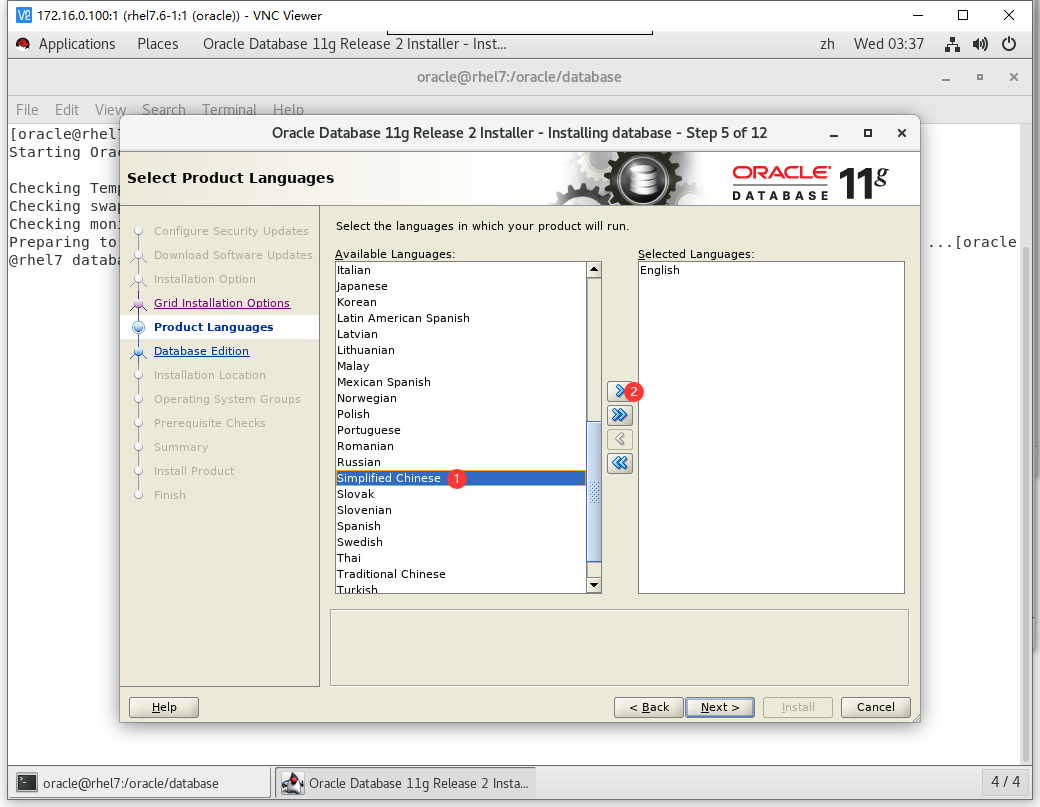
Task: Cancel the Oracle installation
Action: [876, 707]
